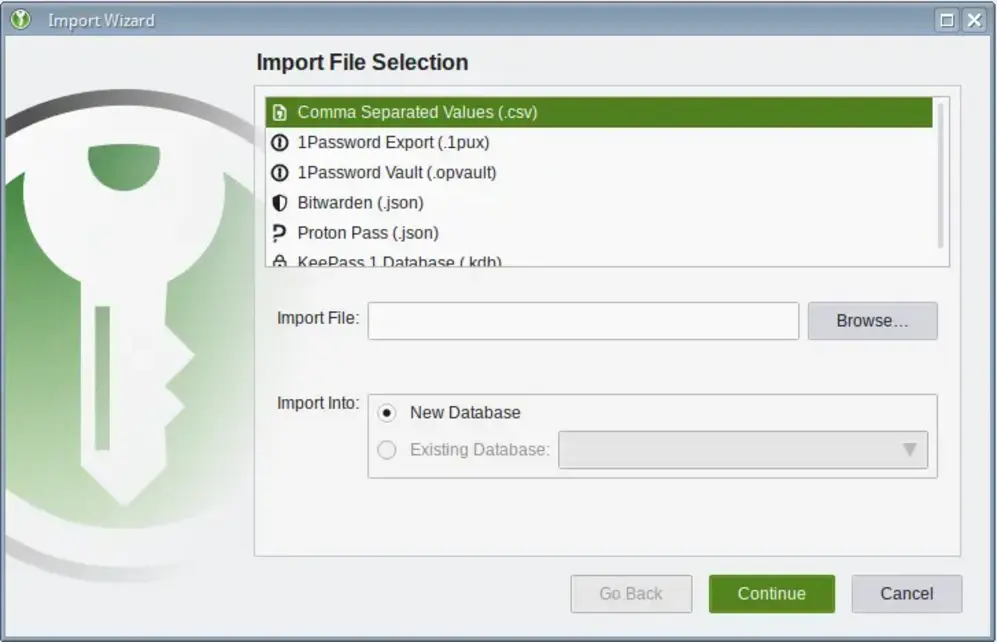The width and height of the screenshot is (997, 642).
Task: Select the Existing Database radio button
Action: pos(387,450)
